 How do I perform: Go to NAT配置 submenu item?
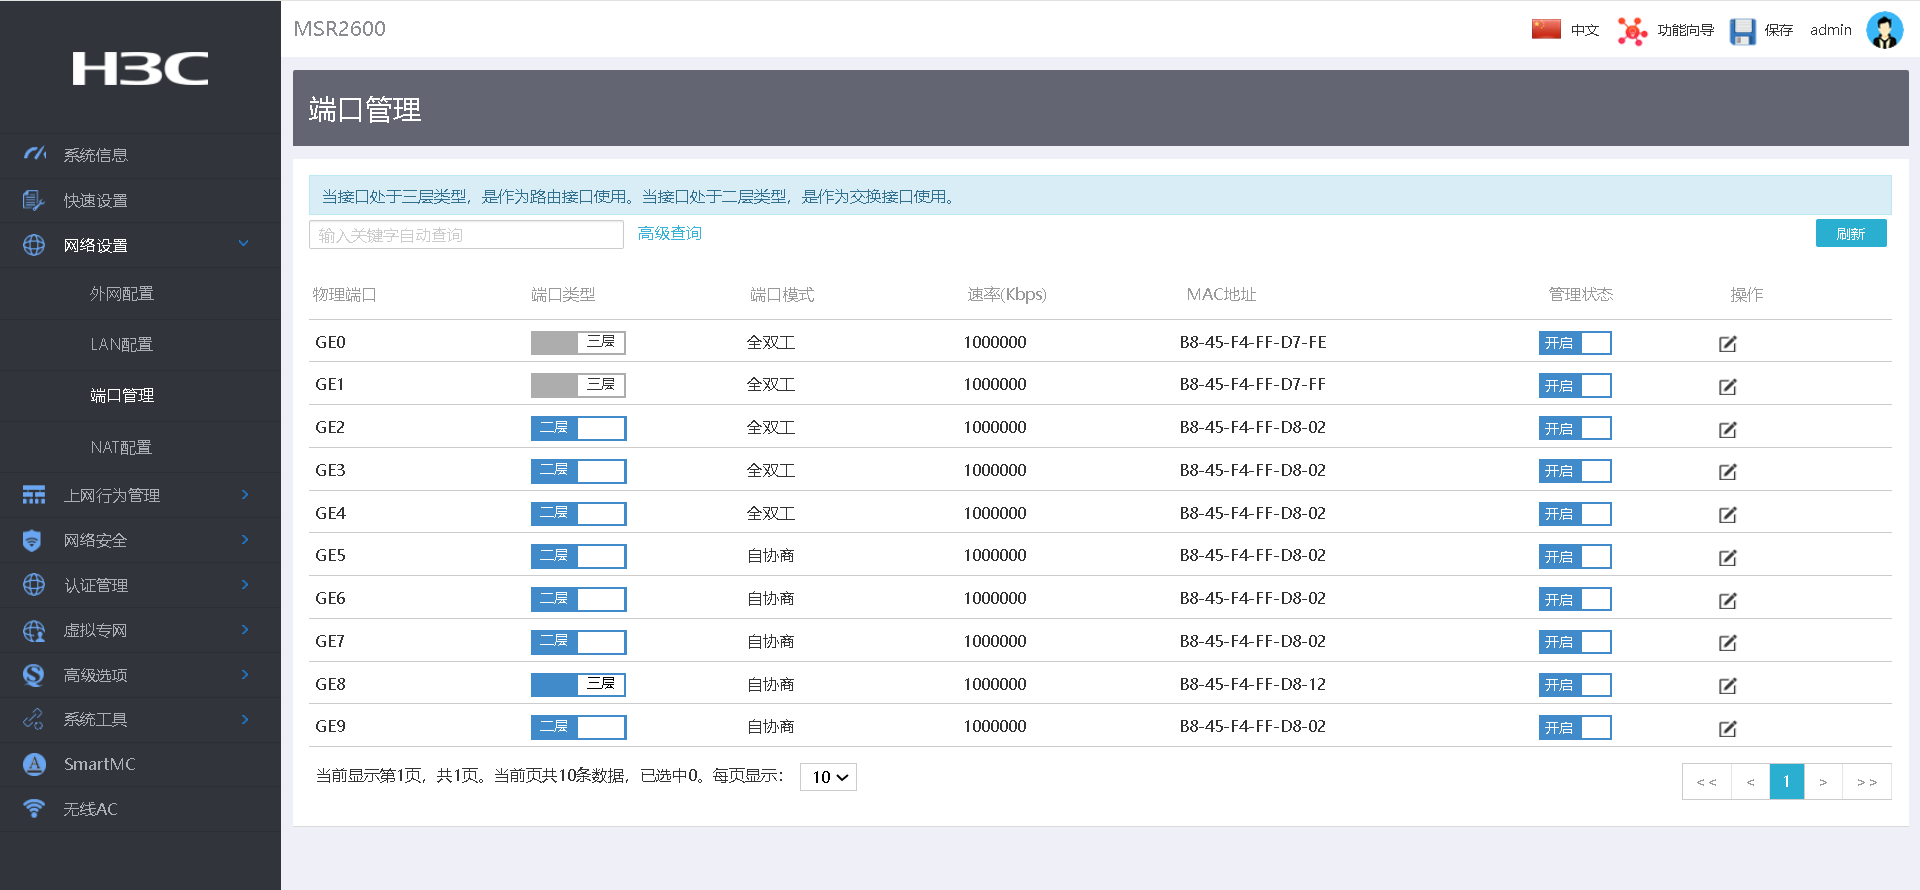[x=121, y=447]
